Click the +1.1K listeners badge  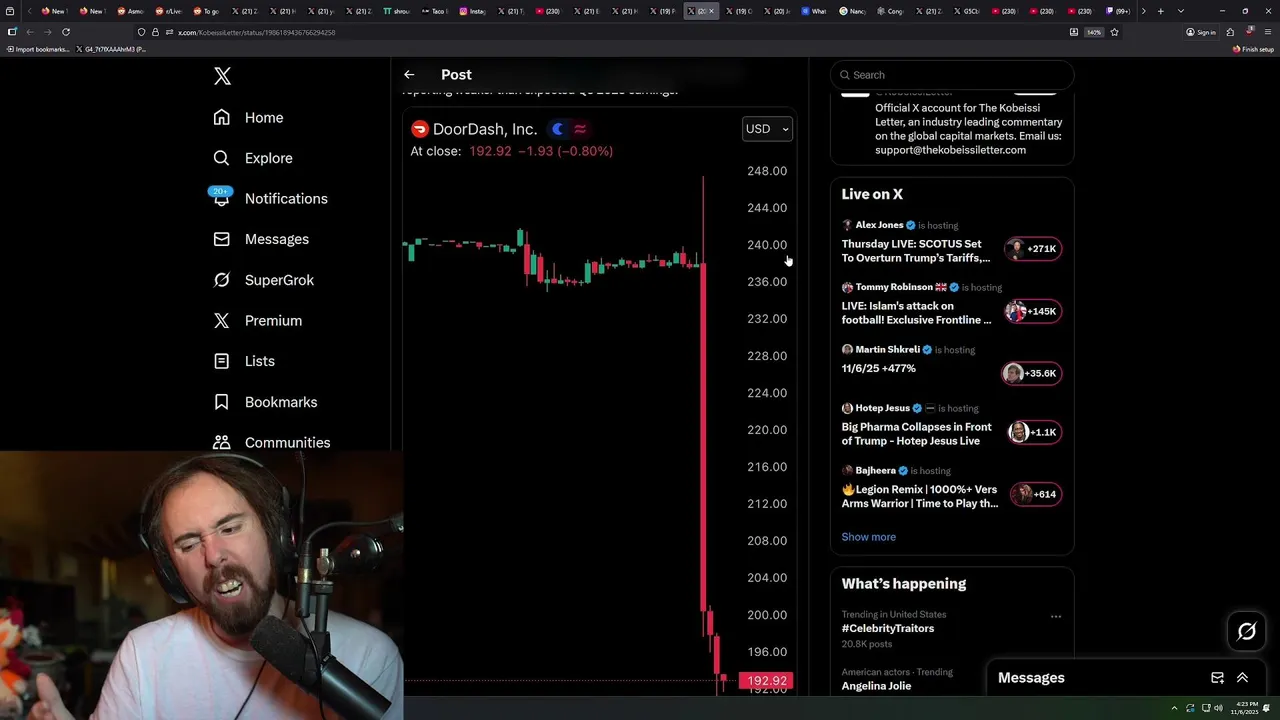1034,432
